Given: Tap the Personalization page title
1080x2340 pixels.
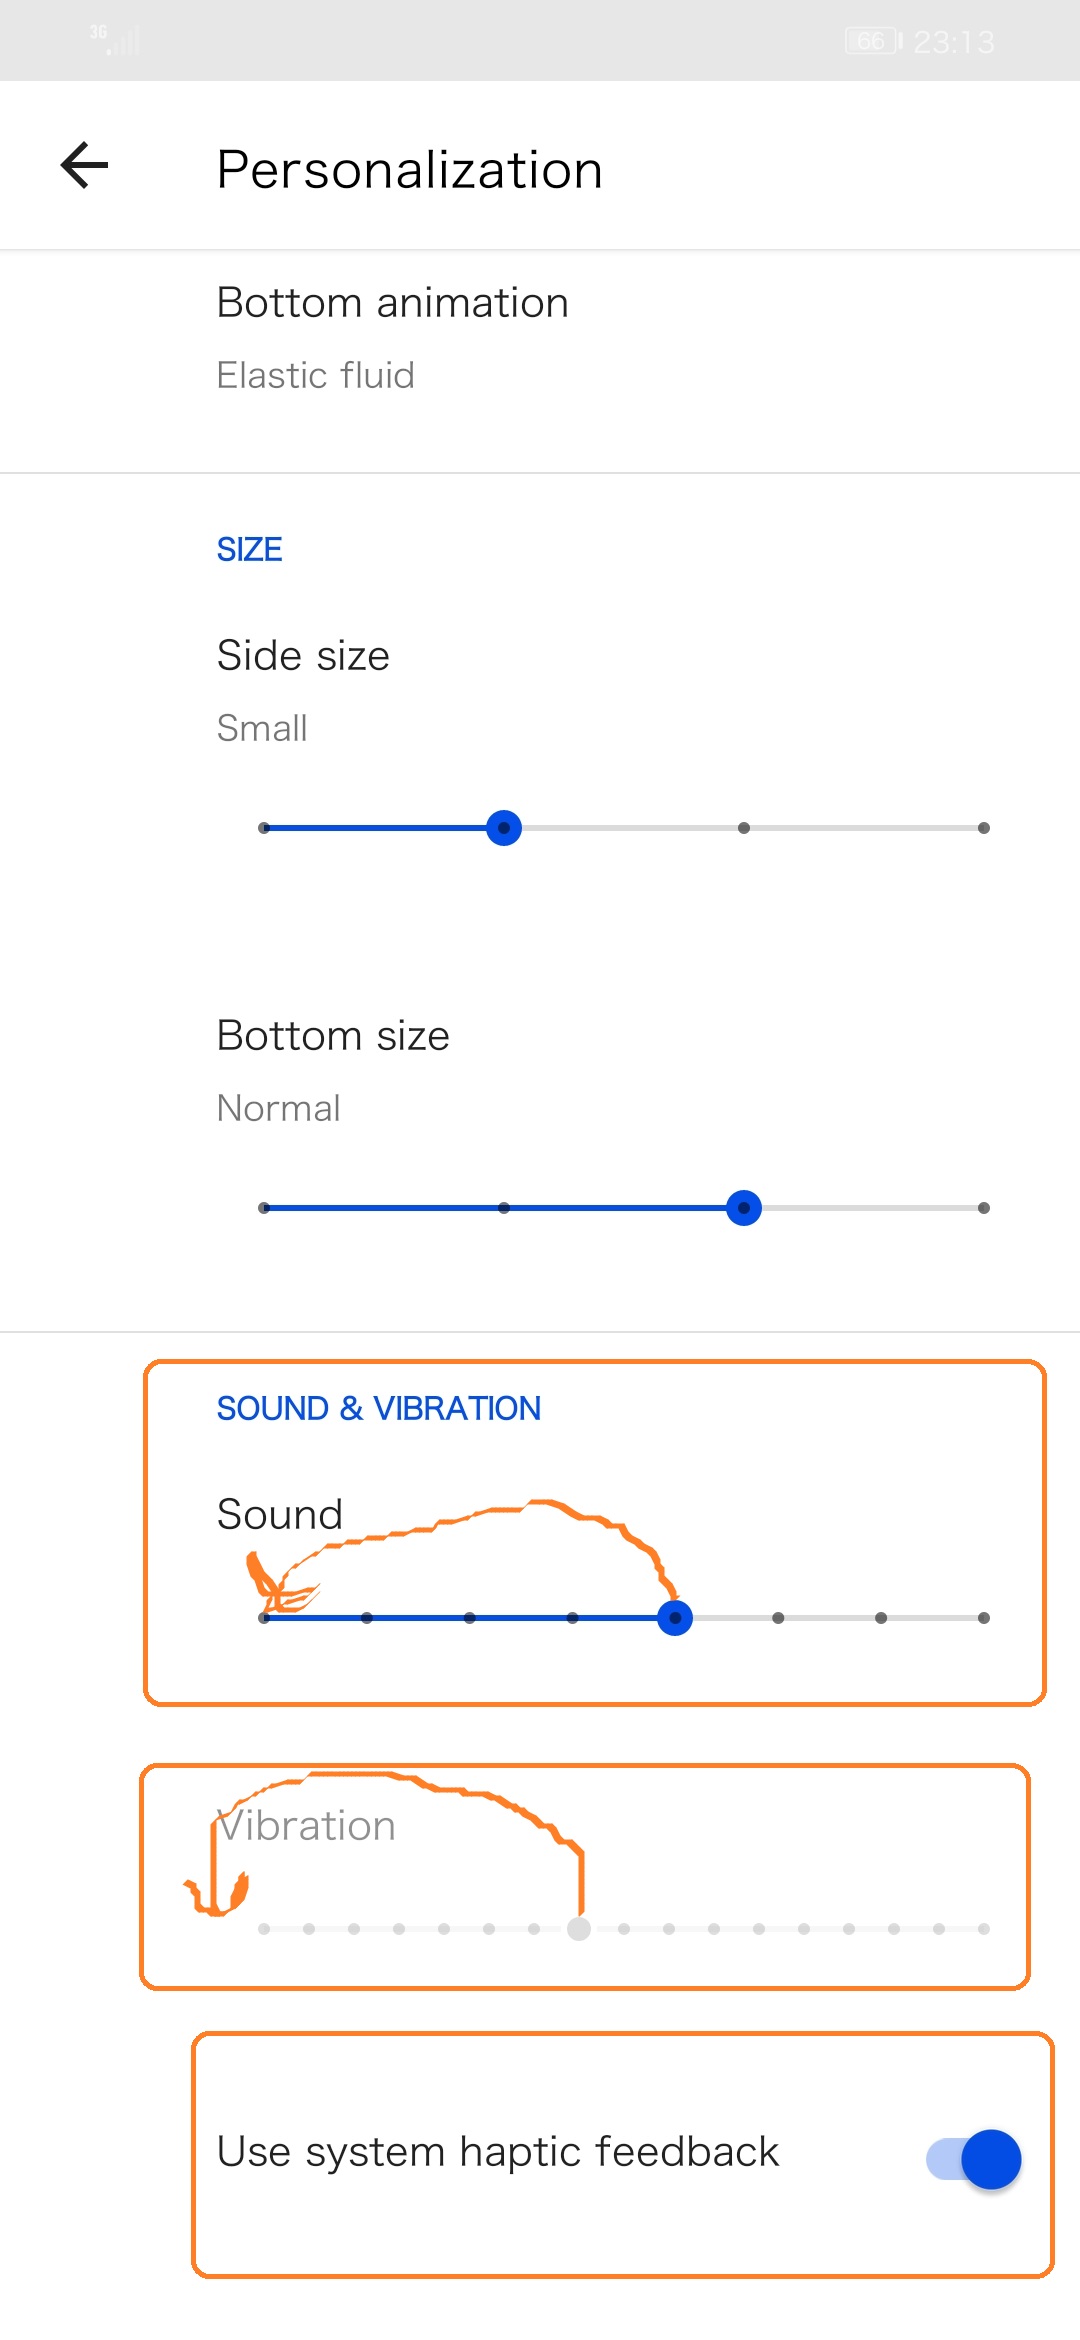Looking at the screenshot, I should point(410,169).
